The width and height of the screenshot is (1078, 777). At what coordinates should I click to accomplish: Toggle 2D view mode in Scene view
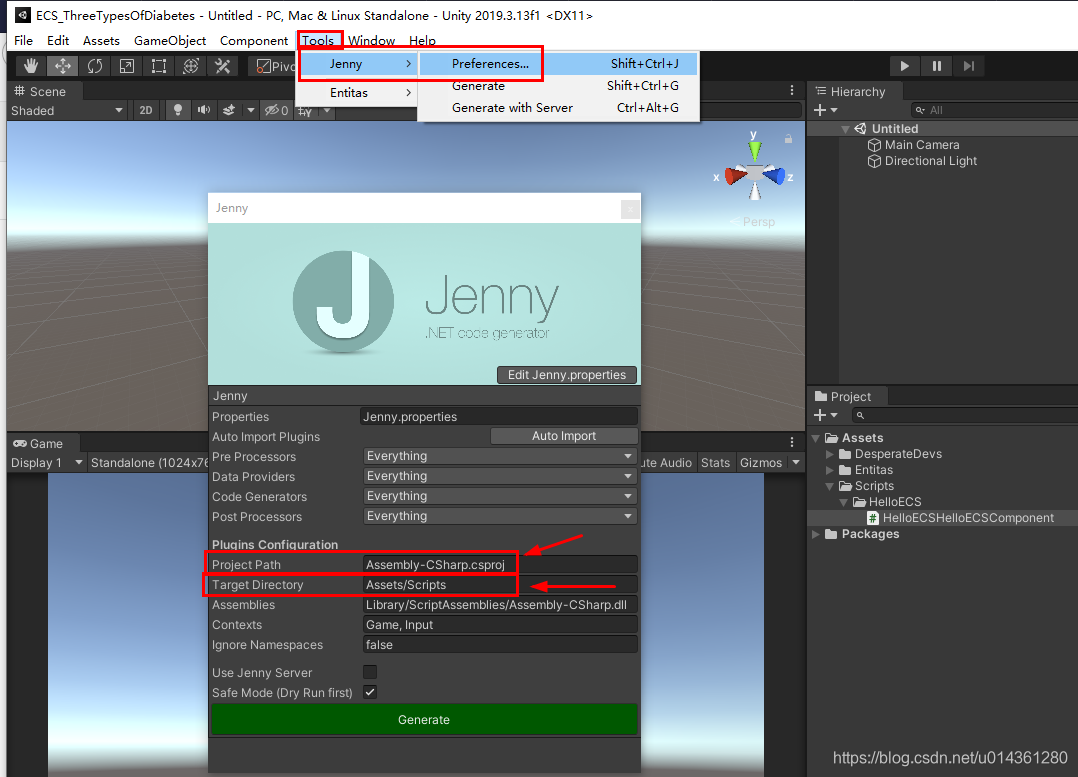146,110
